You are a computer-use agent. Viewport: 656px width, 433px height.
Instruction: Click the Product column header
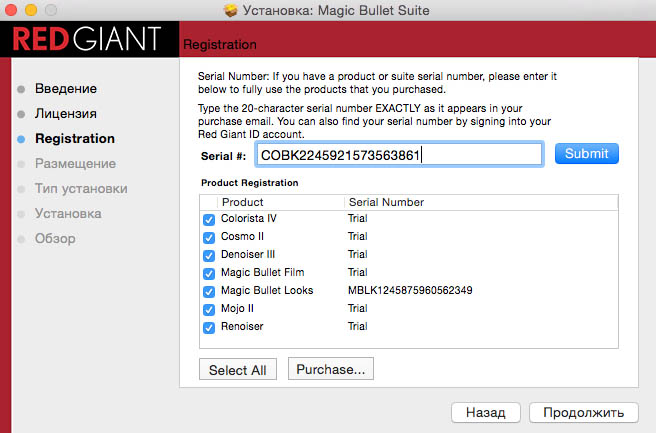(x=243, y=202)
